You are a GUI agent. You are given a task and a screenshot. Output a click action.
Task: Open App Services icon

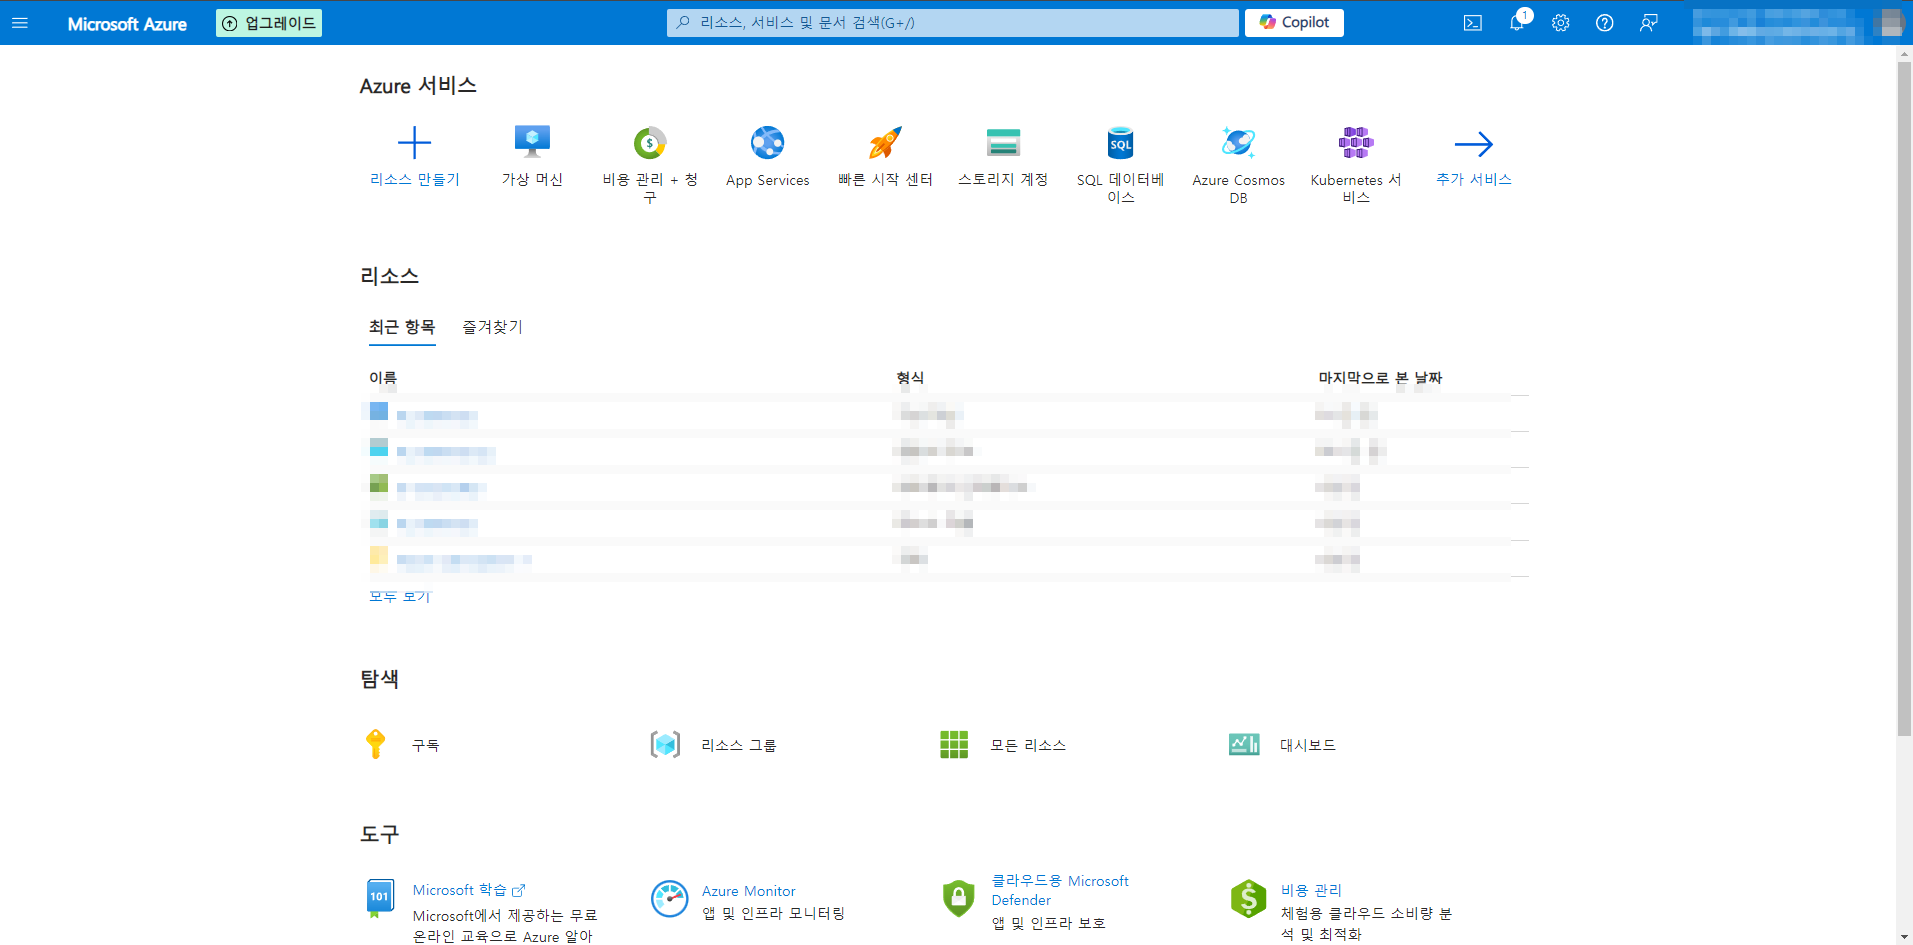tap(768, 143)
